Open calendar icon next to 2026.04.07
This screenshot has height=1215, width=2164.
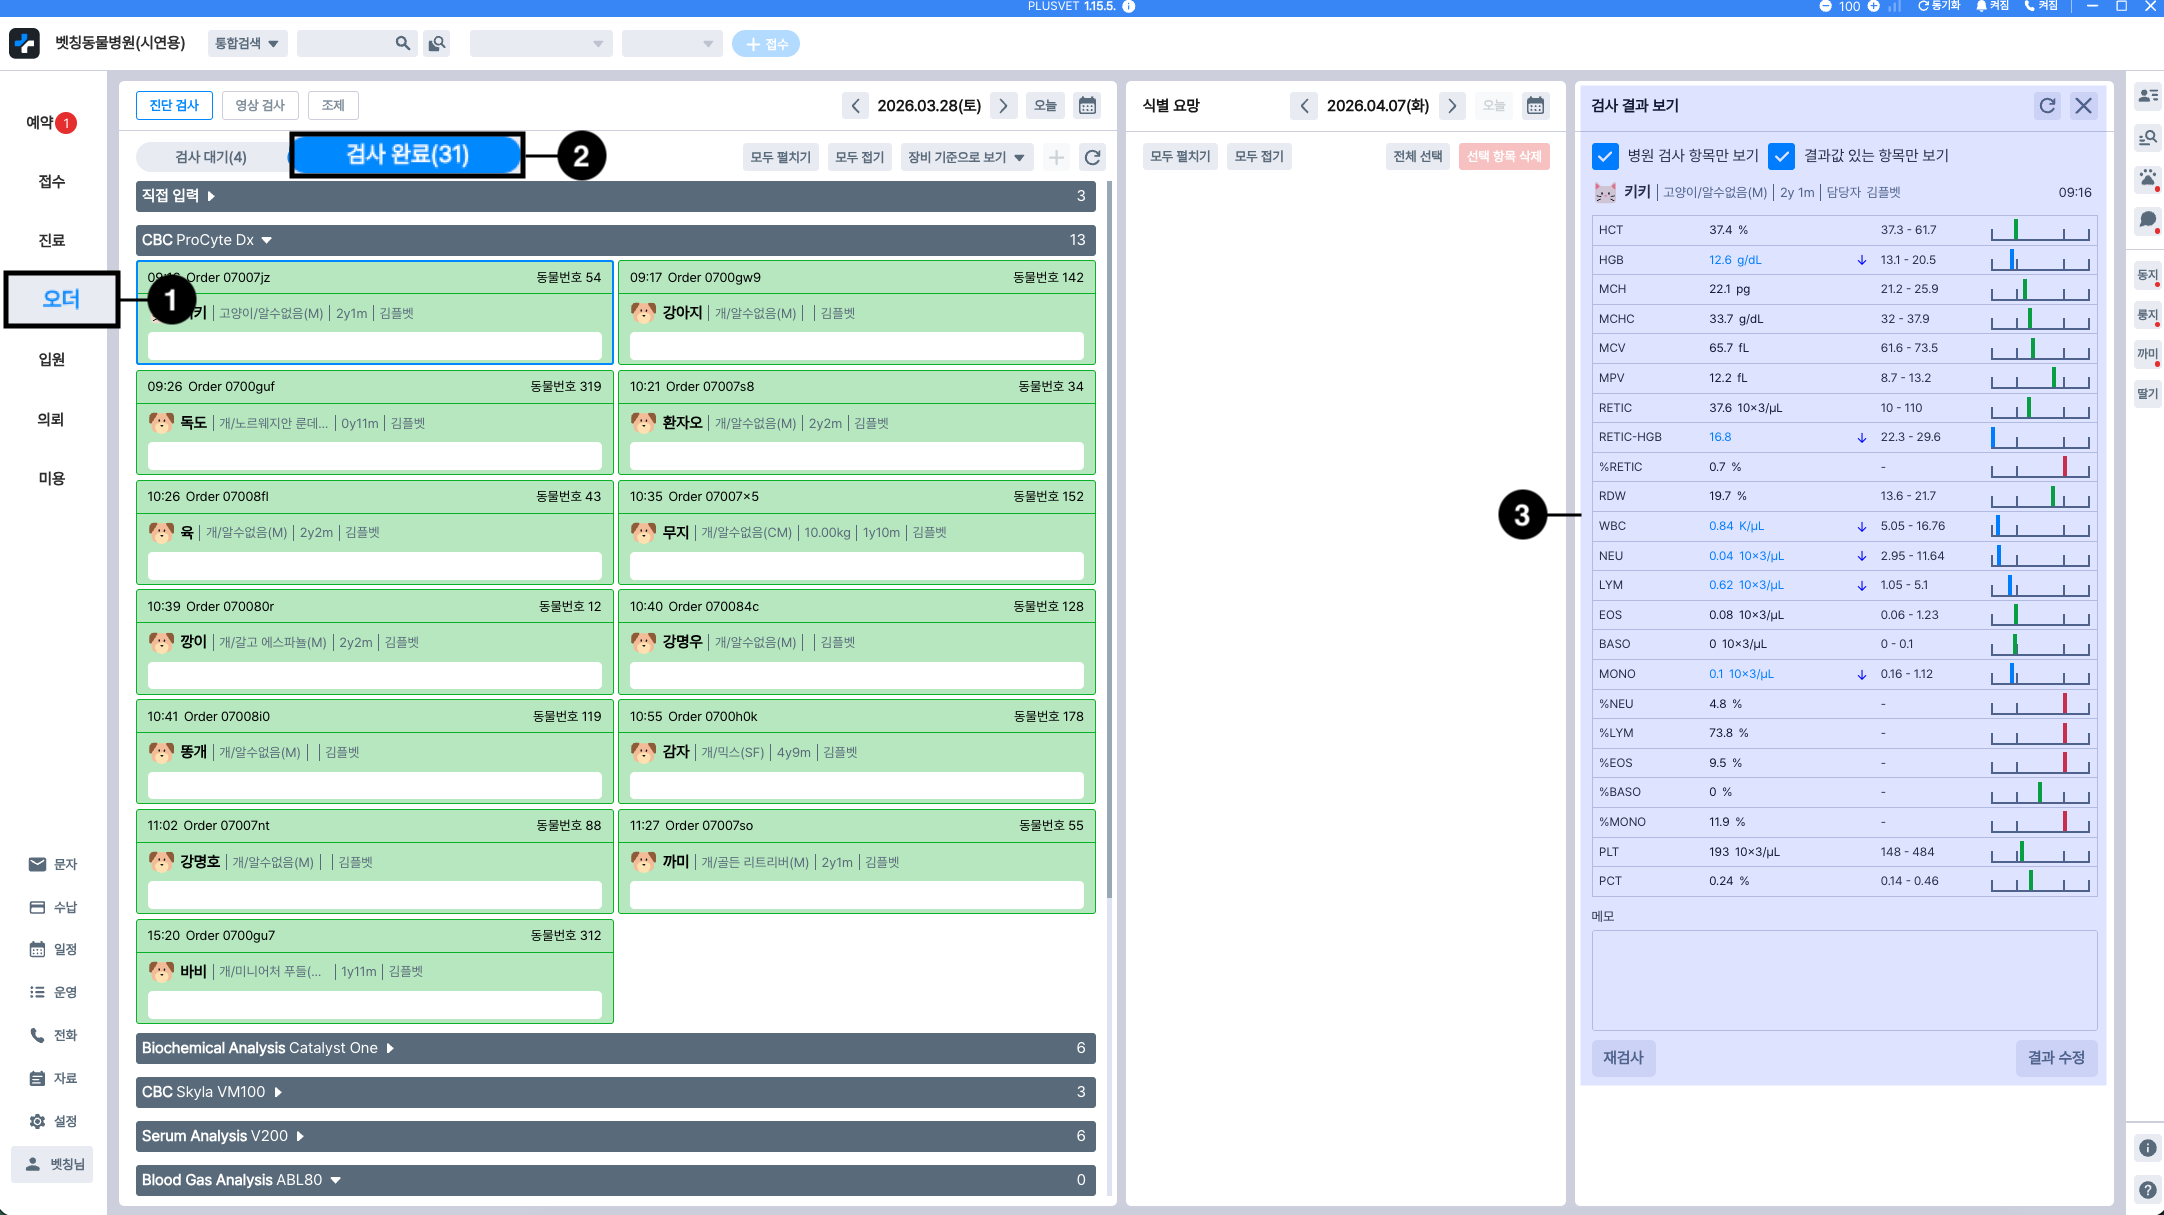(1535, 106)
